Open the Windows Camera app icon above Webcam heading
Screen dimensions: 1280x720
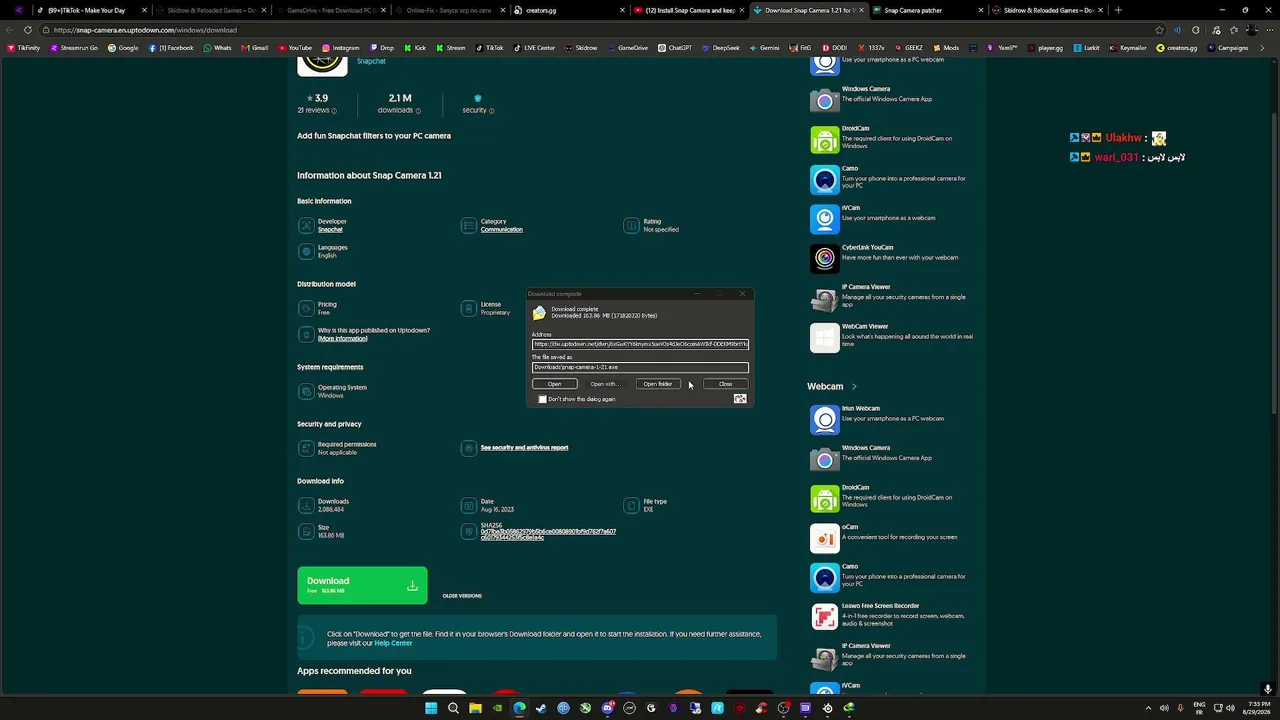(824, 100)
